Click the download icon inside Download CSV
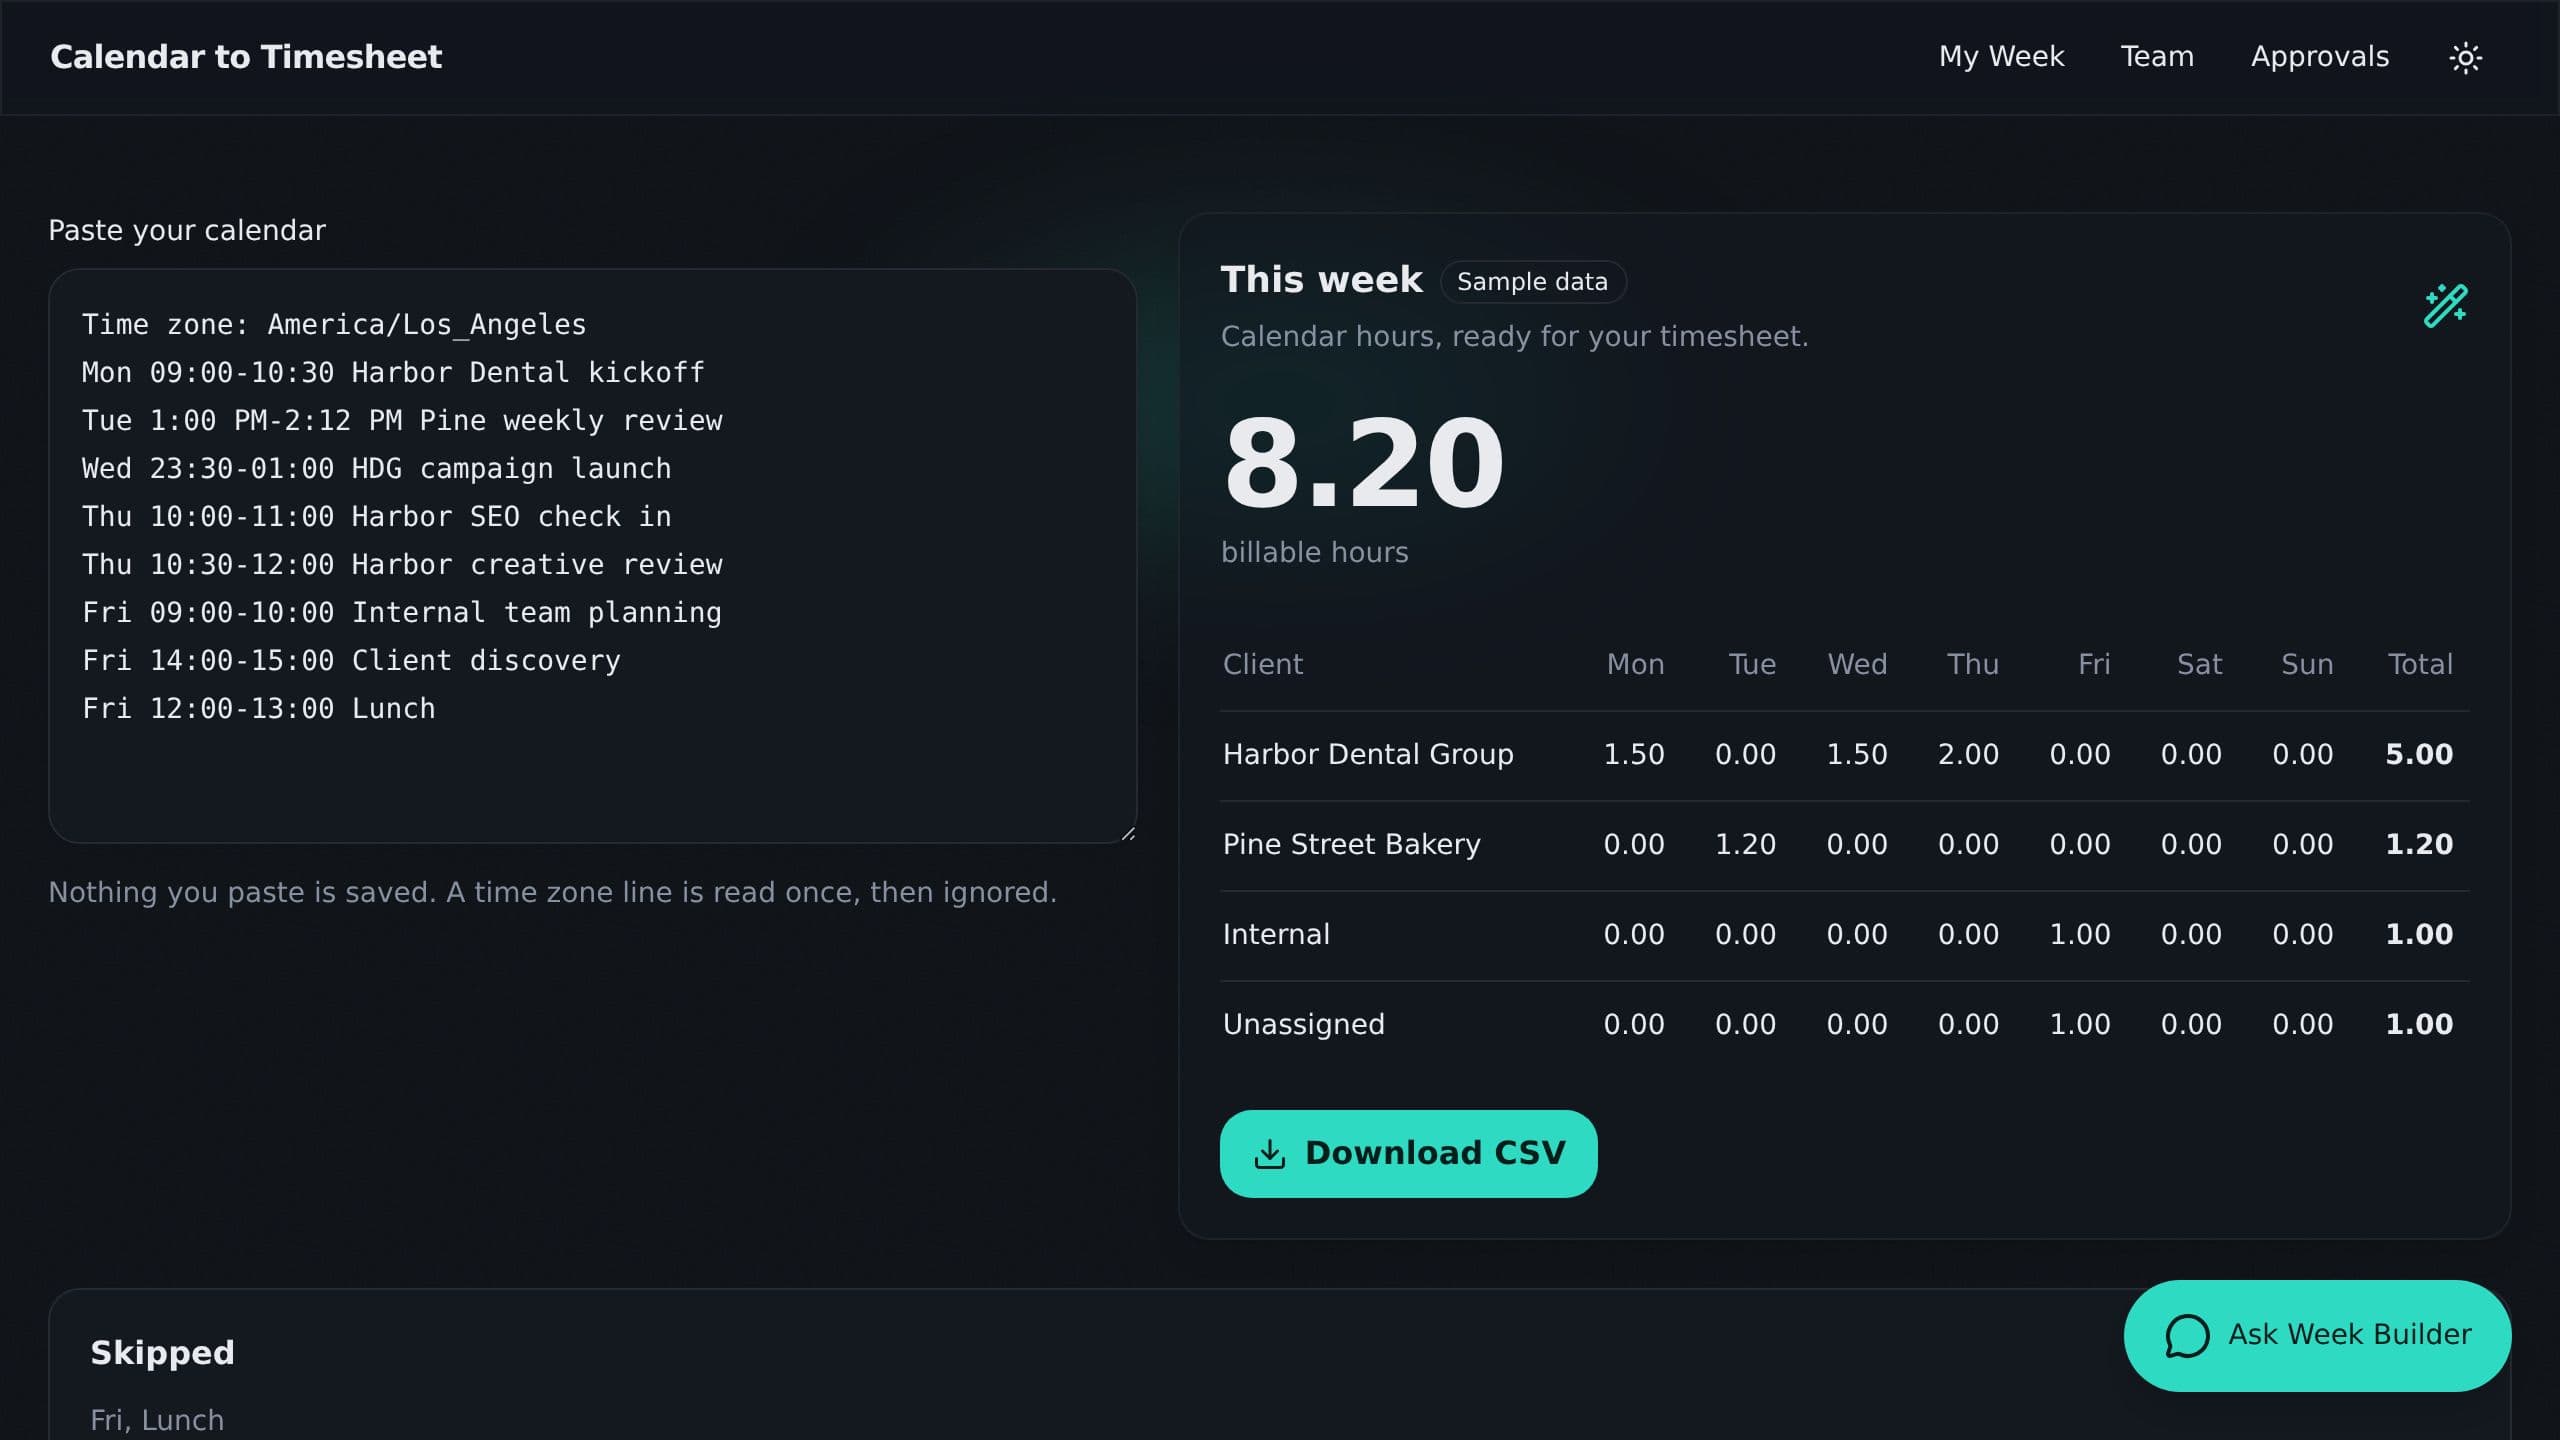This screenshot has width=2560, height=1440. point(1269,1154)
